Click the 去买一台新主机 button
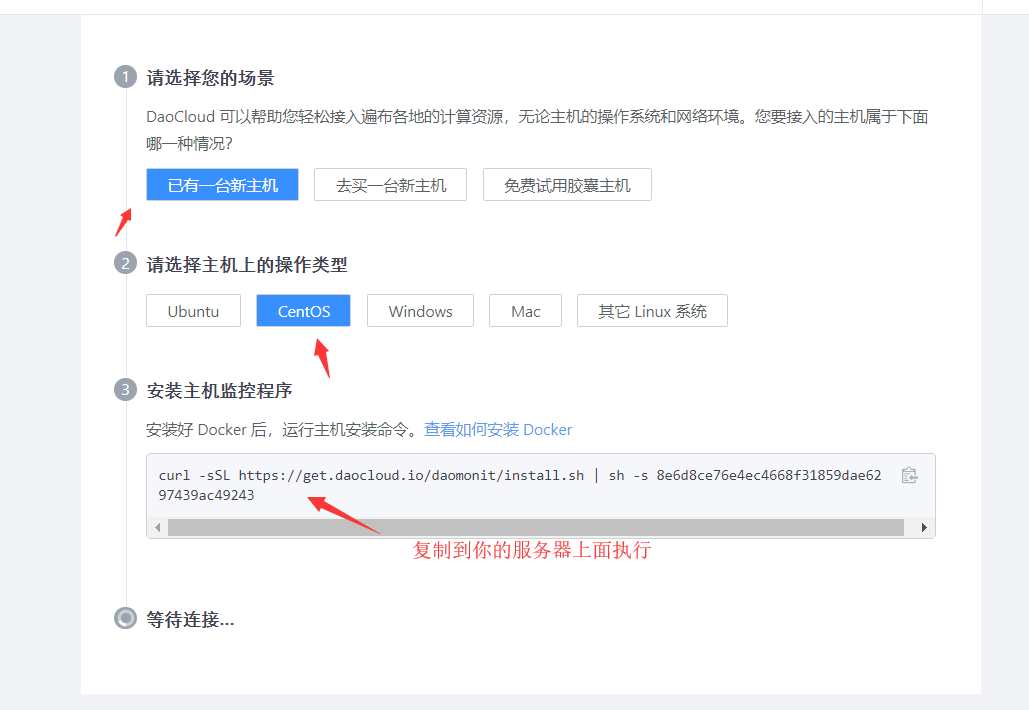The image size is (1029, 710). point(390,184)
